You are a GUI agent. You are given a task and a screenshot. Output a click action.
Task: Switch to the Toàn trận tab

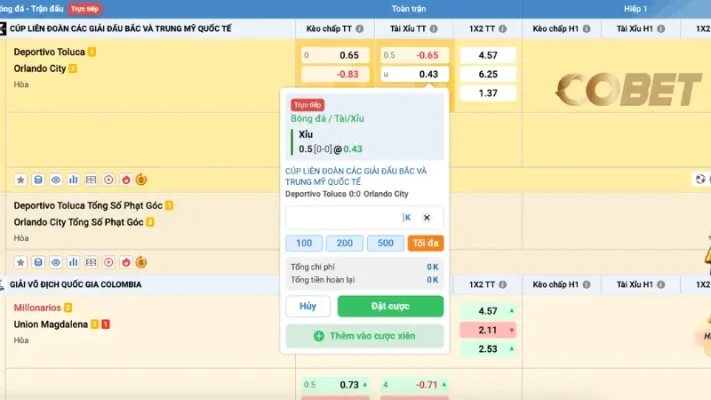[409, 9]
